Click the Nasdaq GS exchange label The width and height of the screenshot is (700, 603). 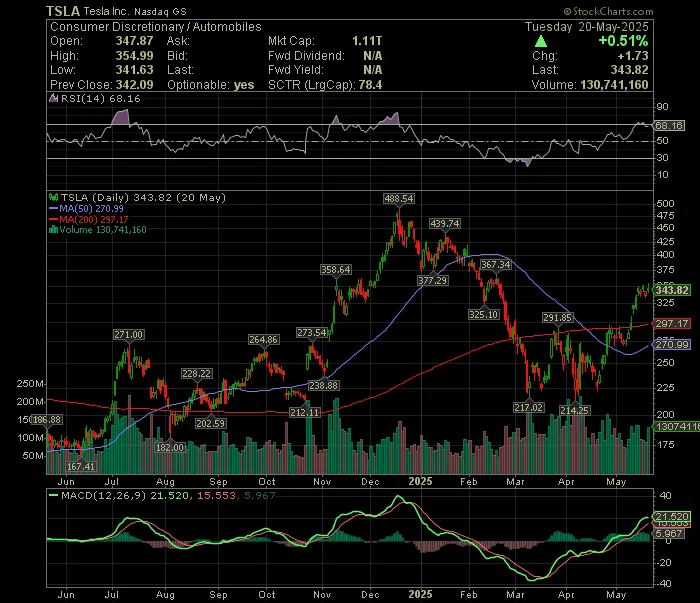(x=160, y=12)
